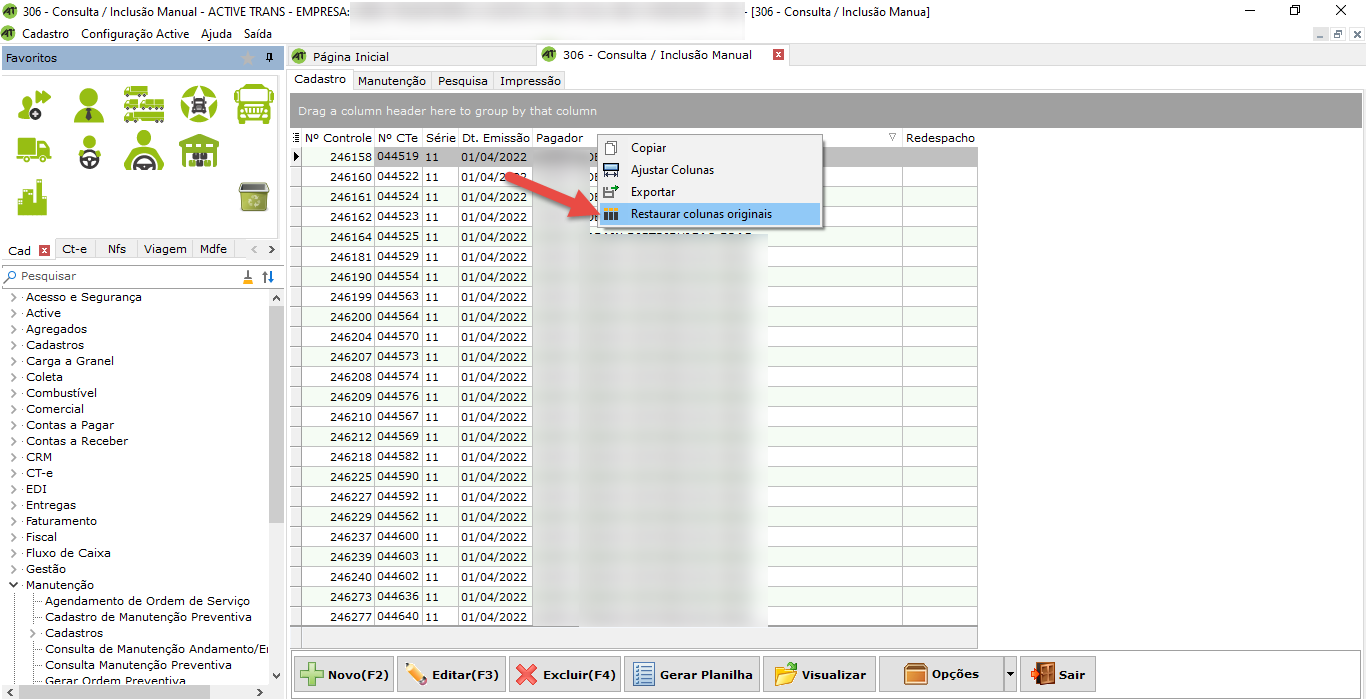Click the blue sort arrows icon
This screenshot has height=699, width=1366.
coord(268,277)
